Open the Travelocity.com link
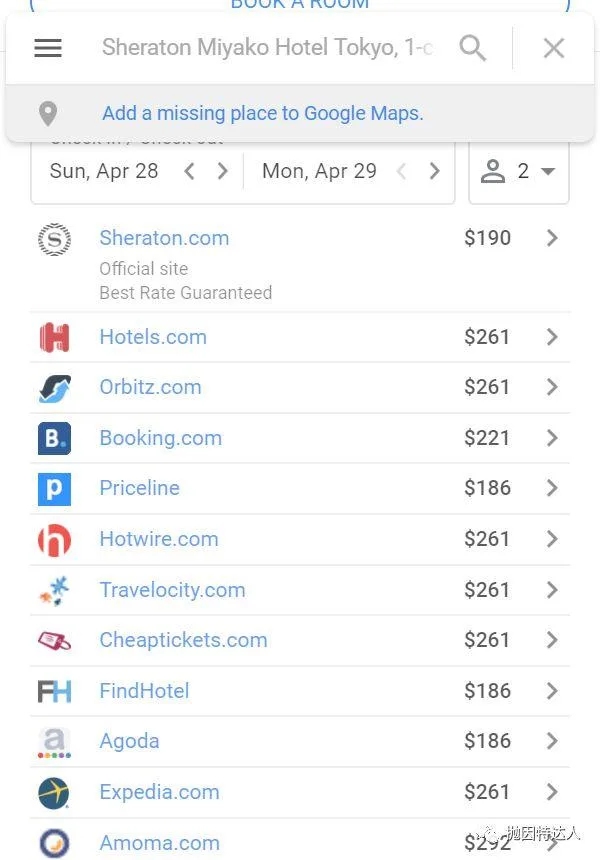600x860 pixels. (x=172, y=590)
